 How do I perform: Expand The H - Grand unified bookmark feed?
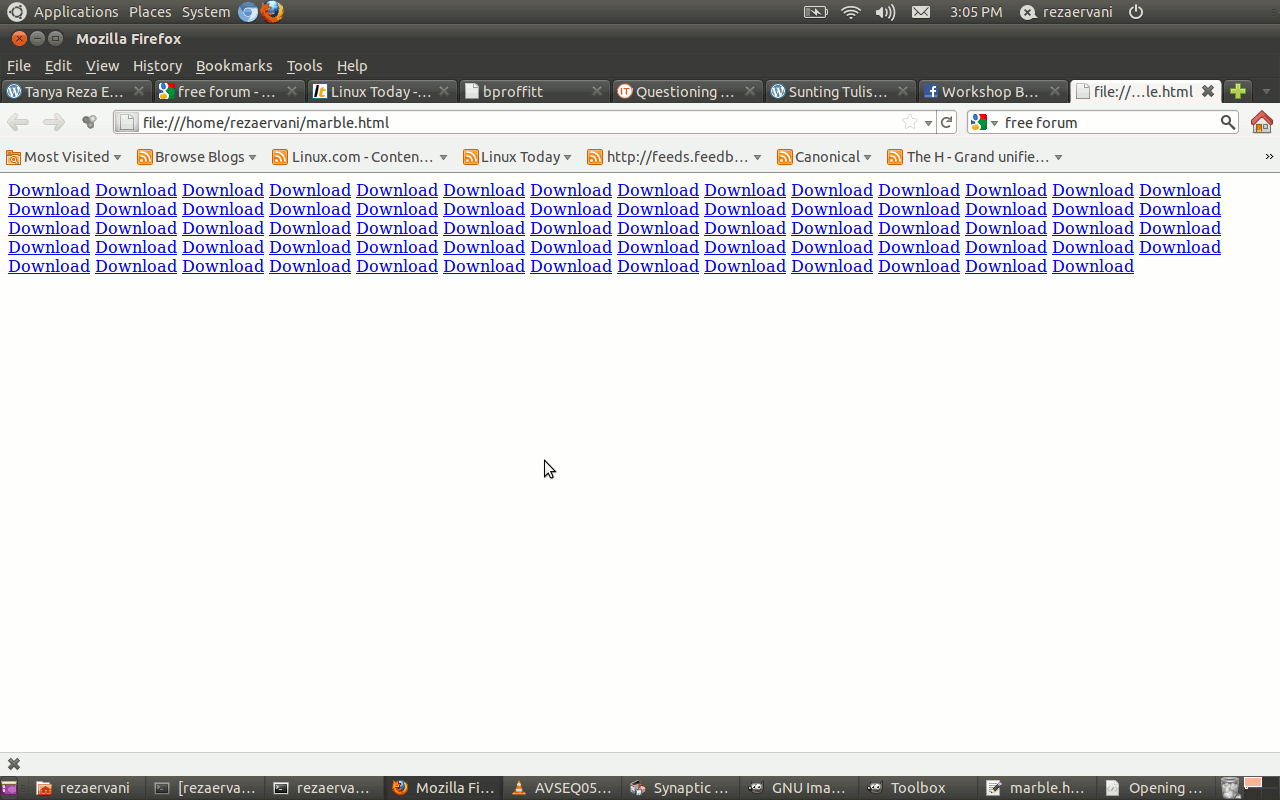click(x=975, y=157)
